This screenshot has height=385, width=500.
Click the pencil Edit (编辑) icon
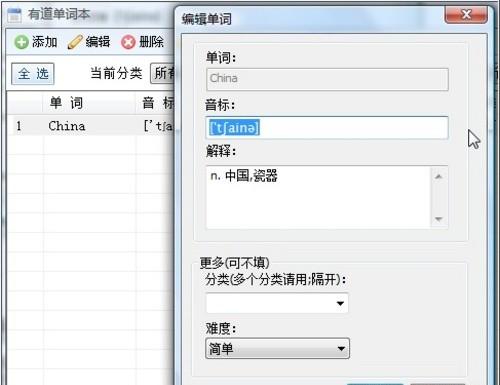click(x=75, y=42)
